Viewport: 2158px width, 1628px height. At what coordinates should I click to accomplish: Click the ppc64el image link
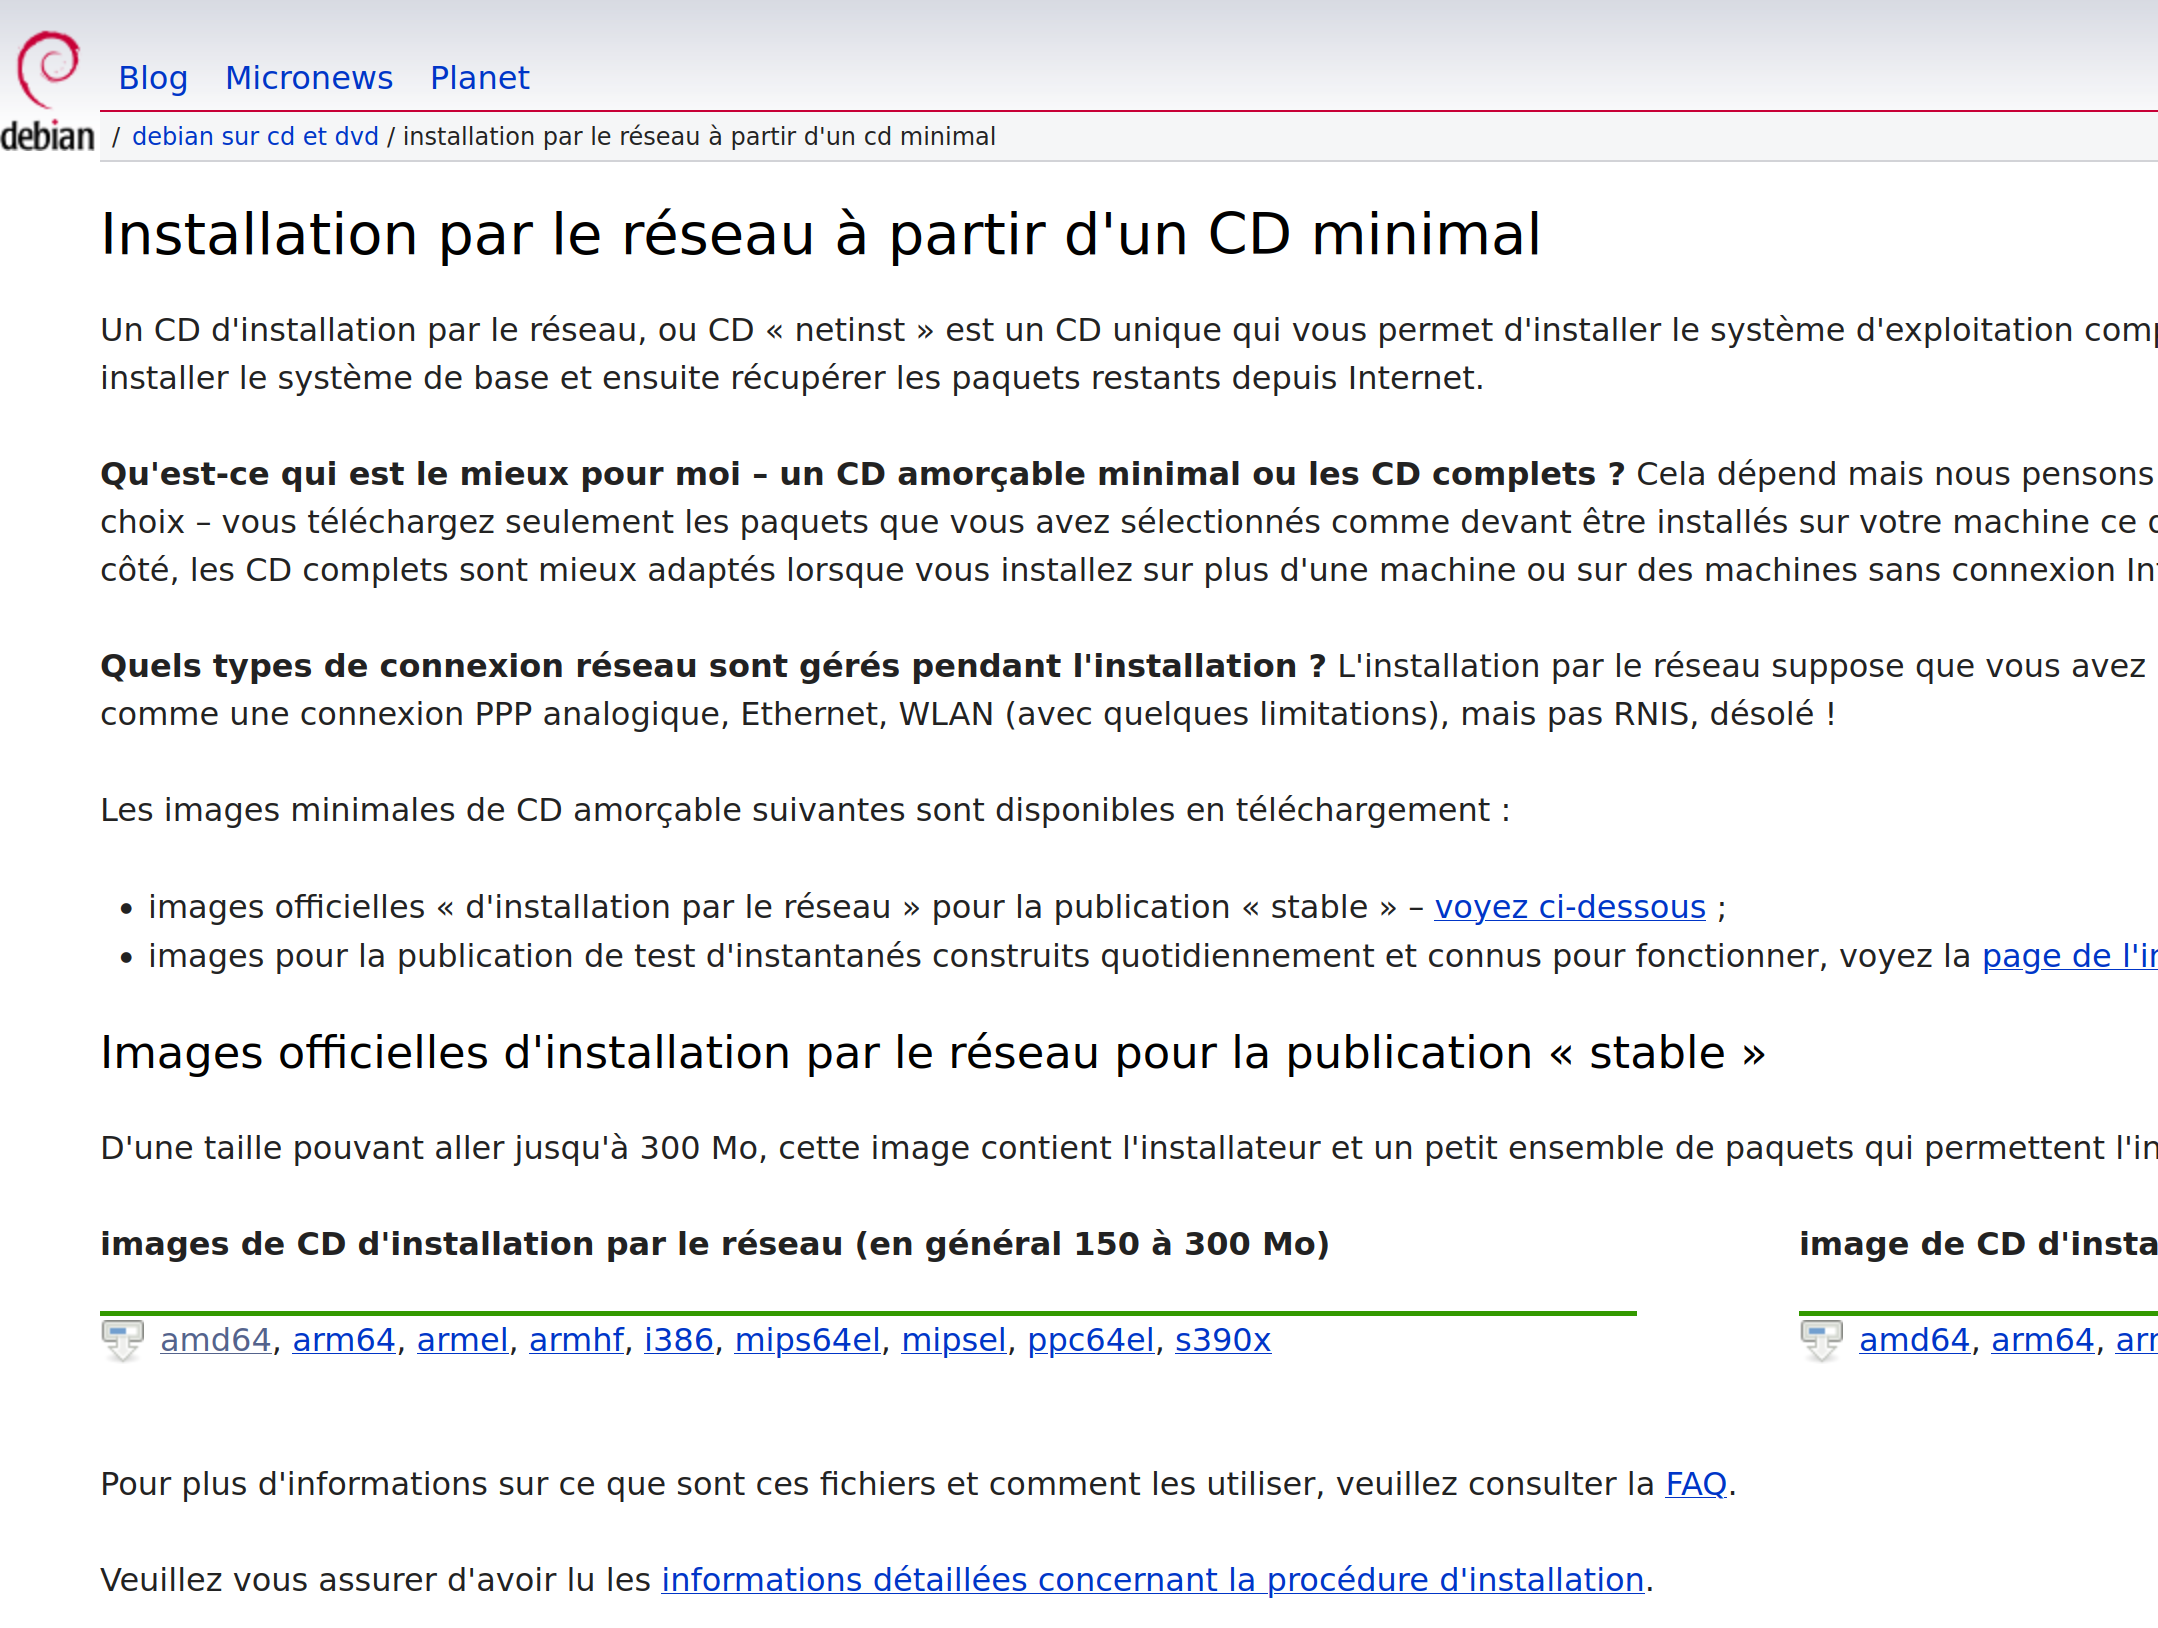(1090, 1340)
